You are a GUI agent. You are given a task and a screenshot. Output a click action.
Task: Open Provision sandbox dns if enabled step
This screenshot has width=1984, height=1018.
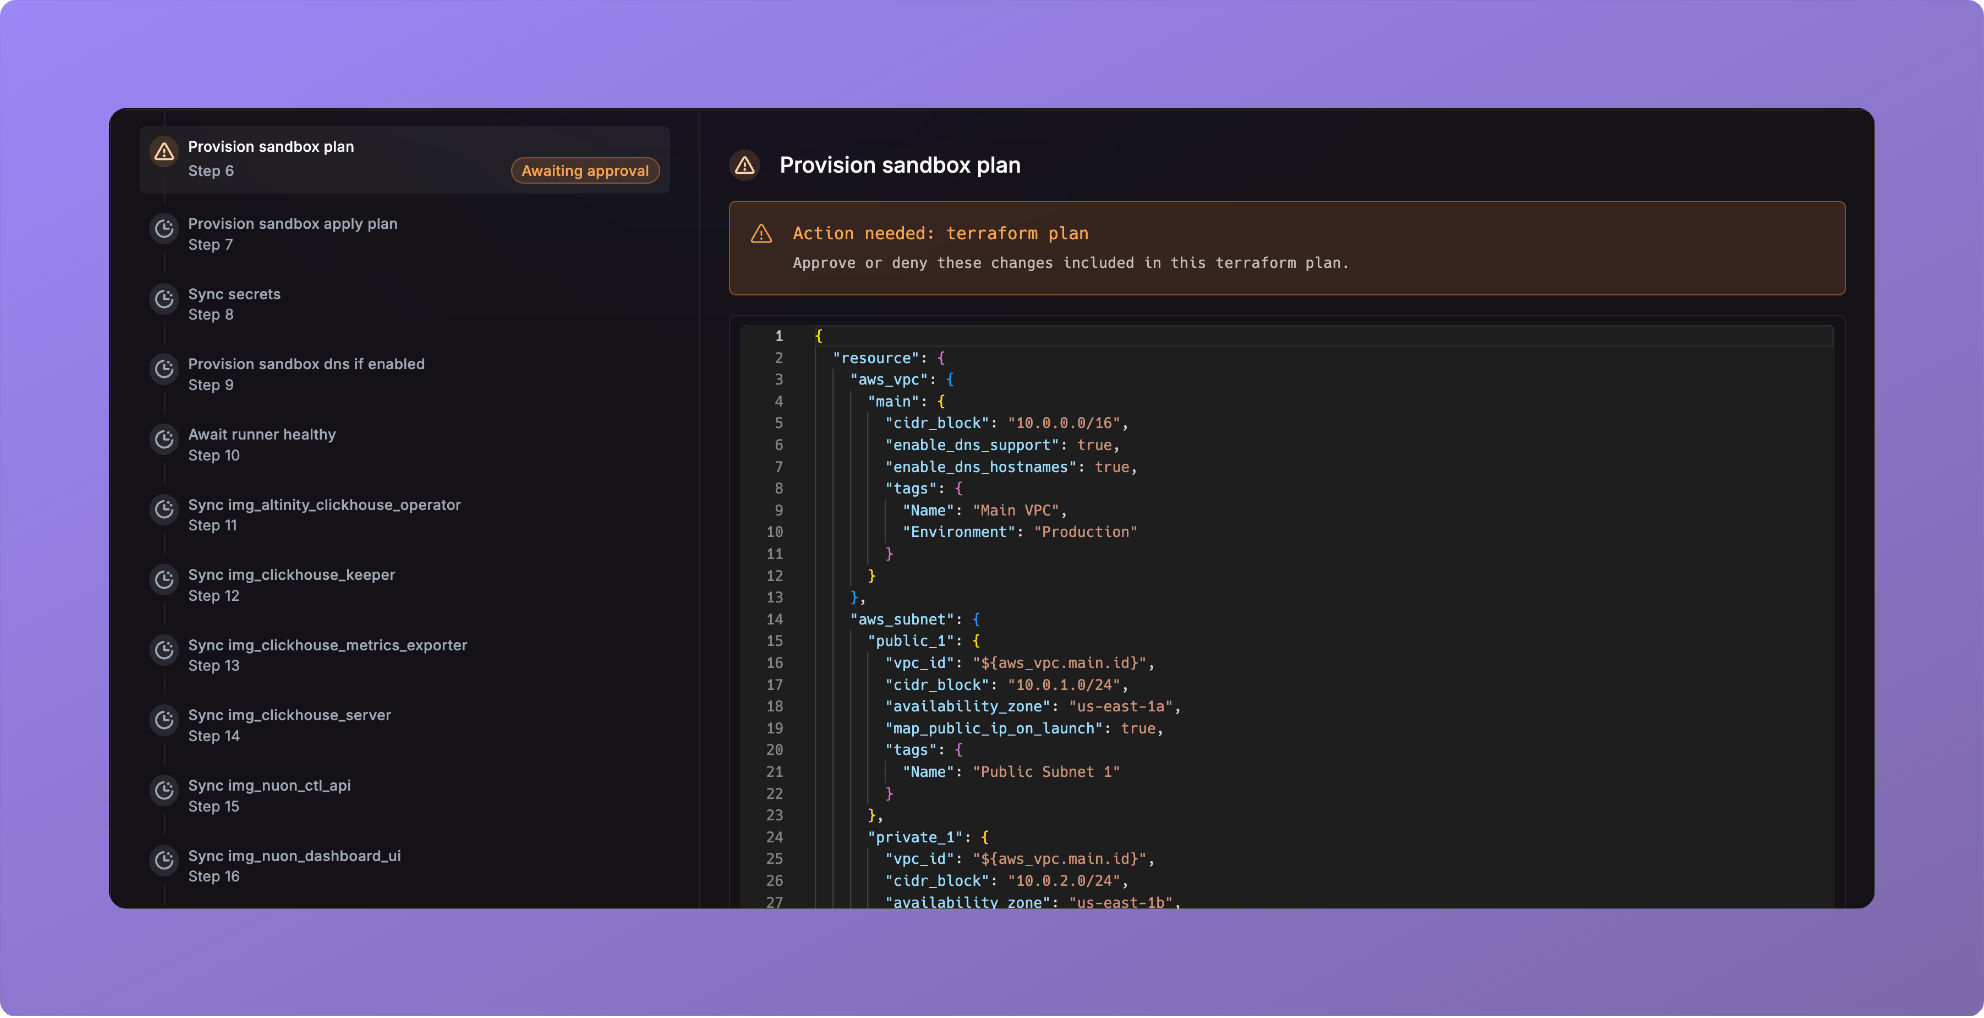click(405, 374)
